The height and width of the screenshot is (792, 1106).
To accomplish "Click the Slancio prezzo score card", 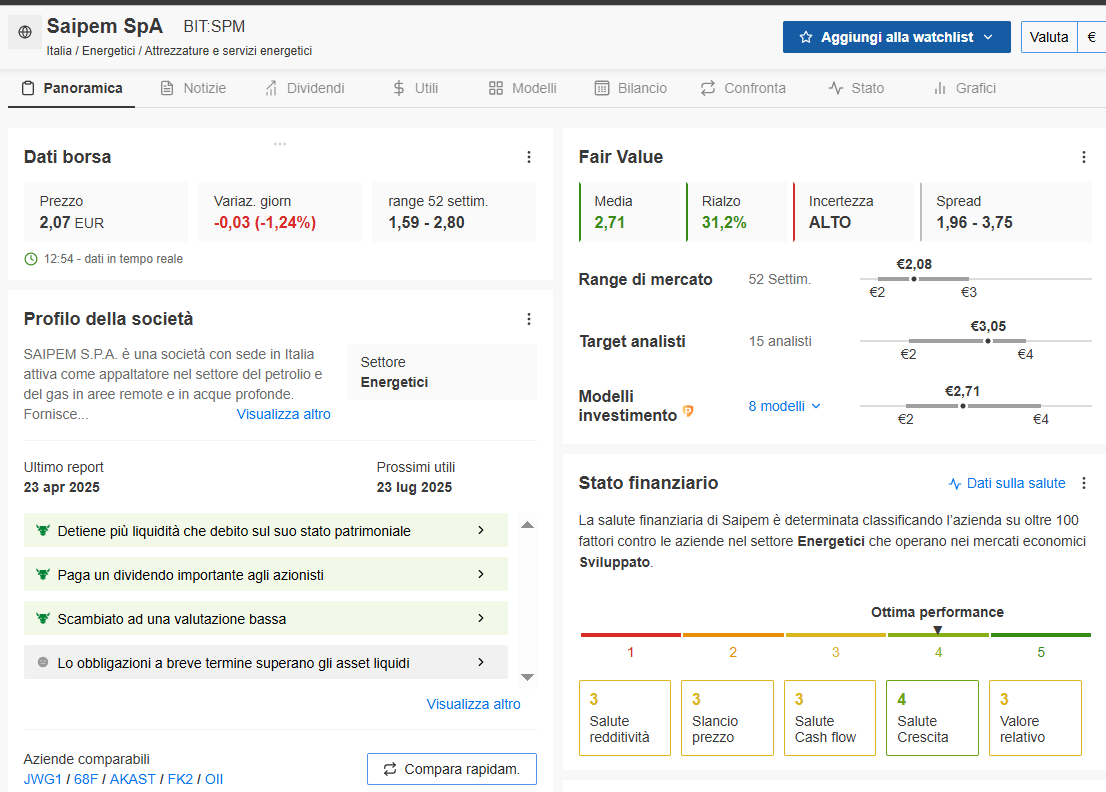I will click(727, 718).
